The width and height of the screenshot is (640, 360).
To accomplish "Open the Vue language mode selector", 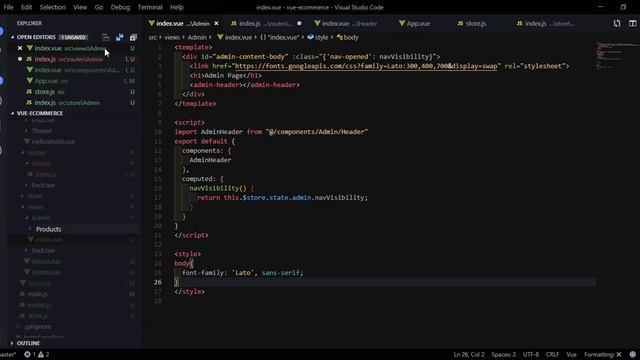I will pyautogui.click(x=571, y=354).
